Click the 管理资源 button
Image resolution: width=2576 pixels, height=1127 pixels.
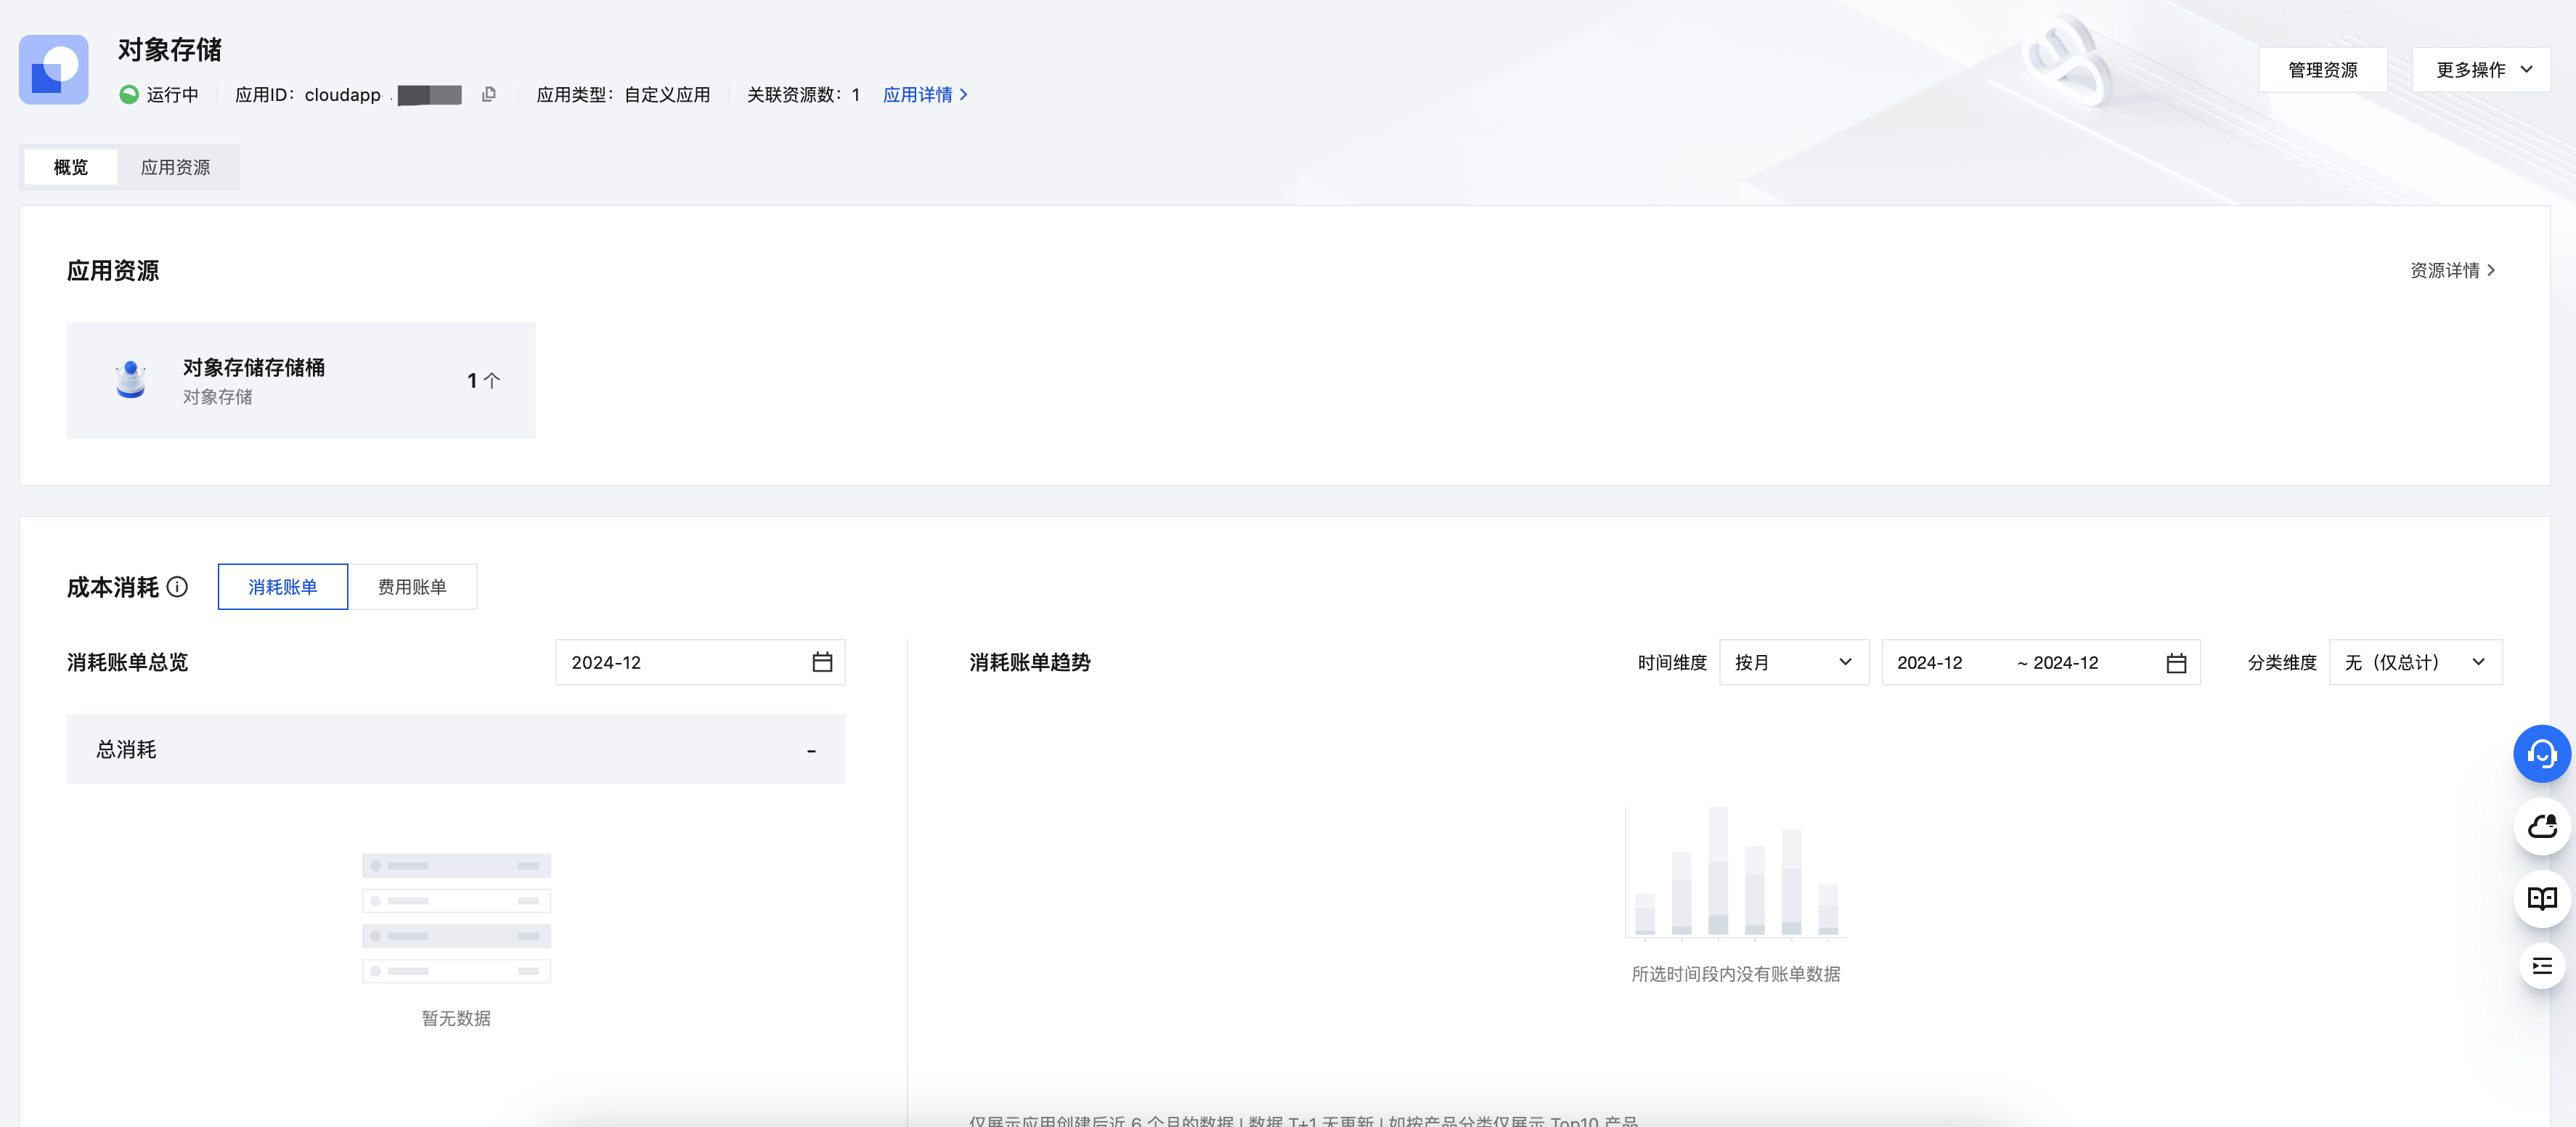pyautogui.click(x=2322, y=70)
